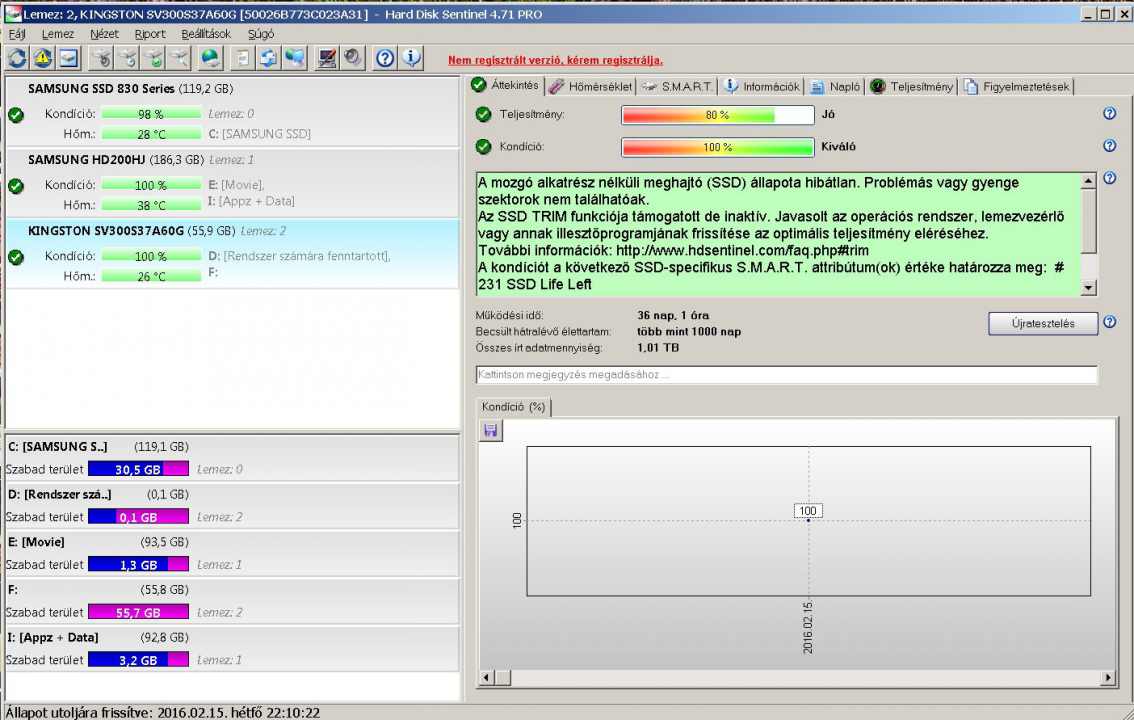This screenshot has height=720, width=1134.
Task: Select the E: [Movie] partition label
Action: tap(36, 542)
